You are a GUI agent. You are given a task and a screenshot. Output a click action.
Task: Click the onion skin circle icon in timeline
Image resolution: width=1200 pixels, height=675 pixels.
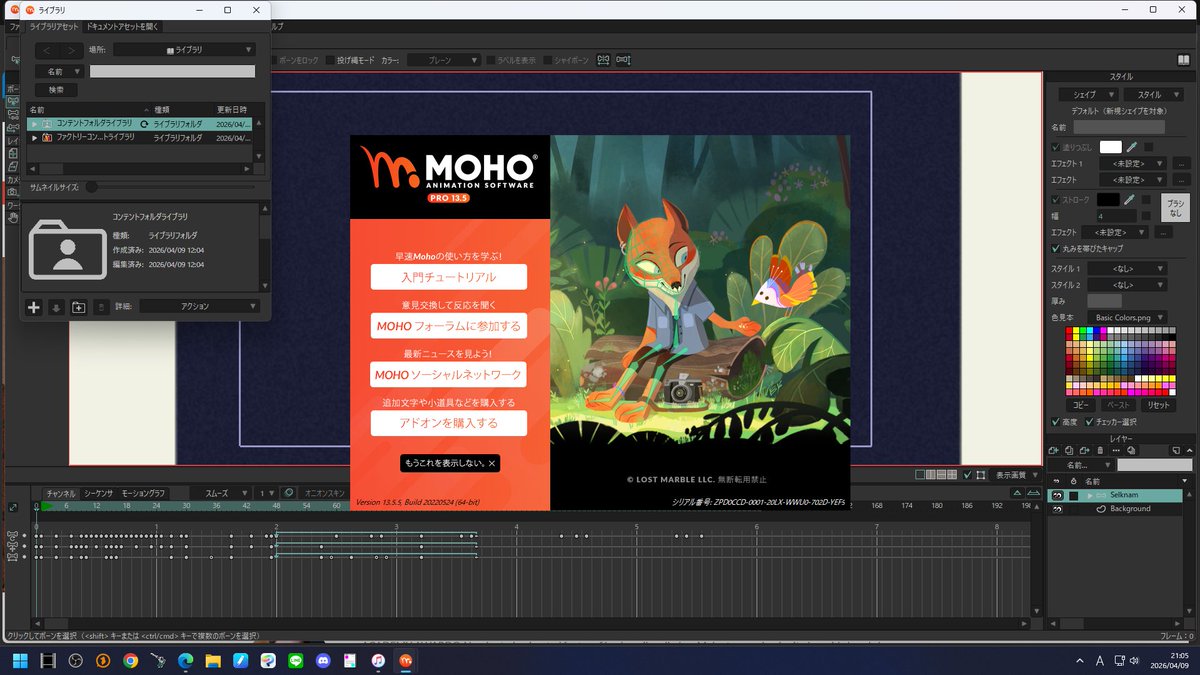tap(288, 493)
